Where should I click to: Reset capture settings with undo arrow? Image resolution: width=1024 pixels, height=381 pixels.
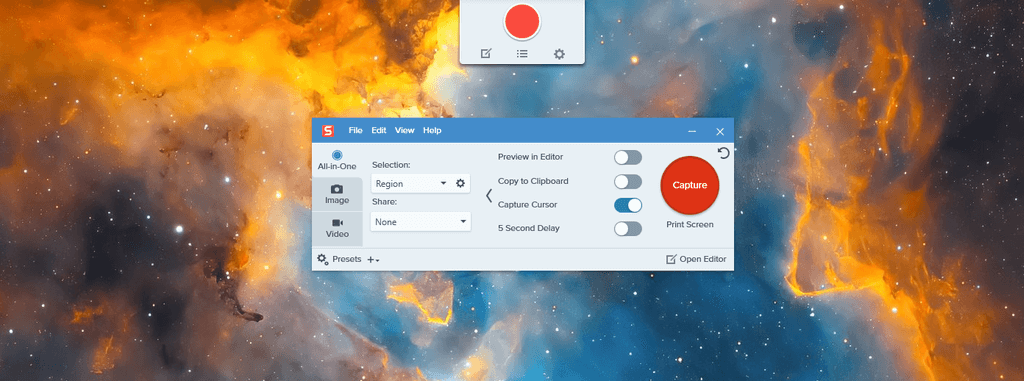(x=723, y=152)
